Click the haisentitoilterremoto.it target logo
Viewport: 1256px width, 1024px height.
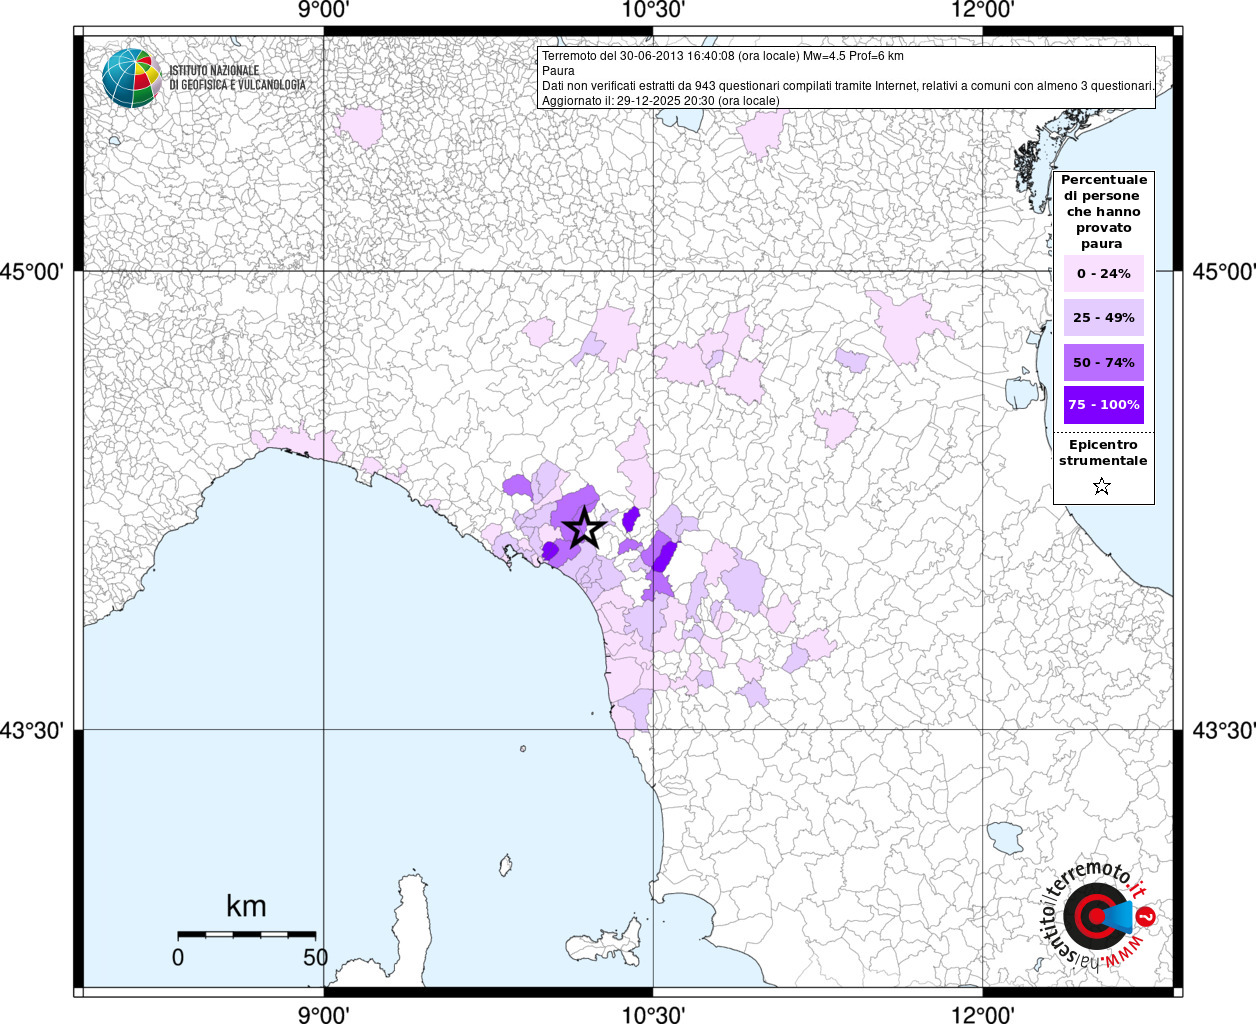pyautogui.click(x=1097, y=917)
